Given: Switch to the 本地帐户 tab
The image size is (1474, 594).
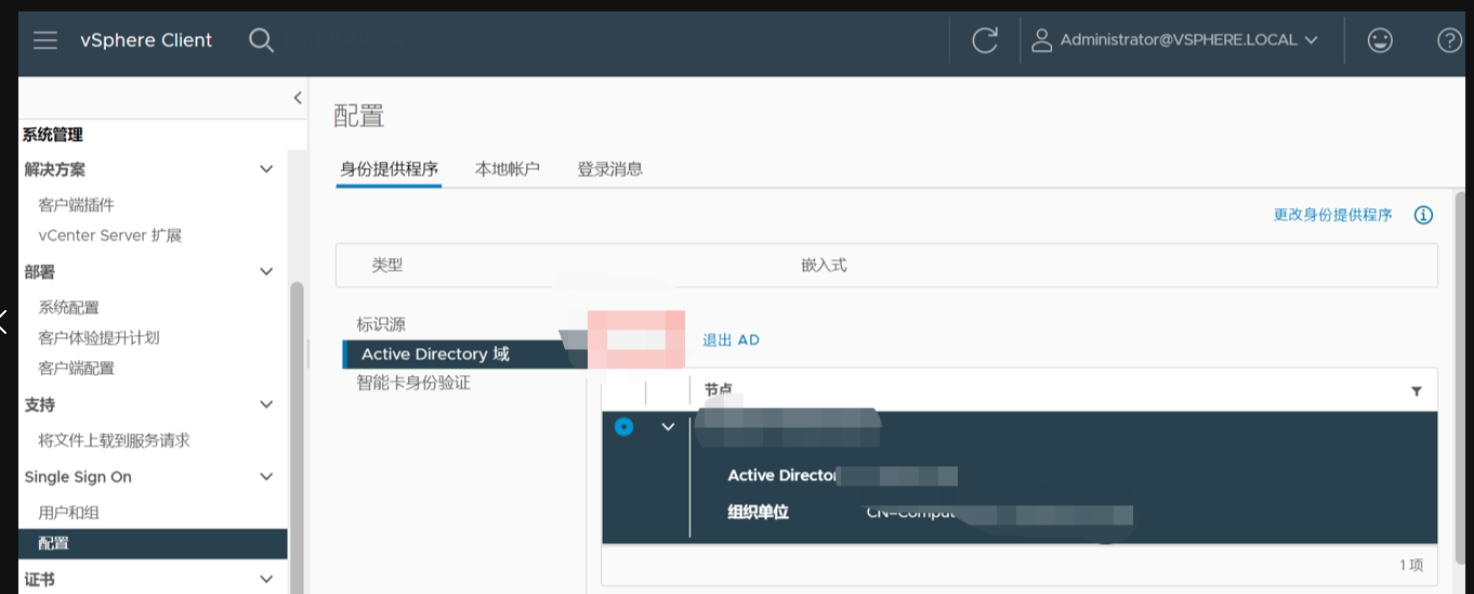Looking at the screenshot, I should 507,169.
